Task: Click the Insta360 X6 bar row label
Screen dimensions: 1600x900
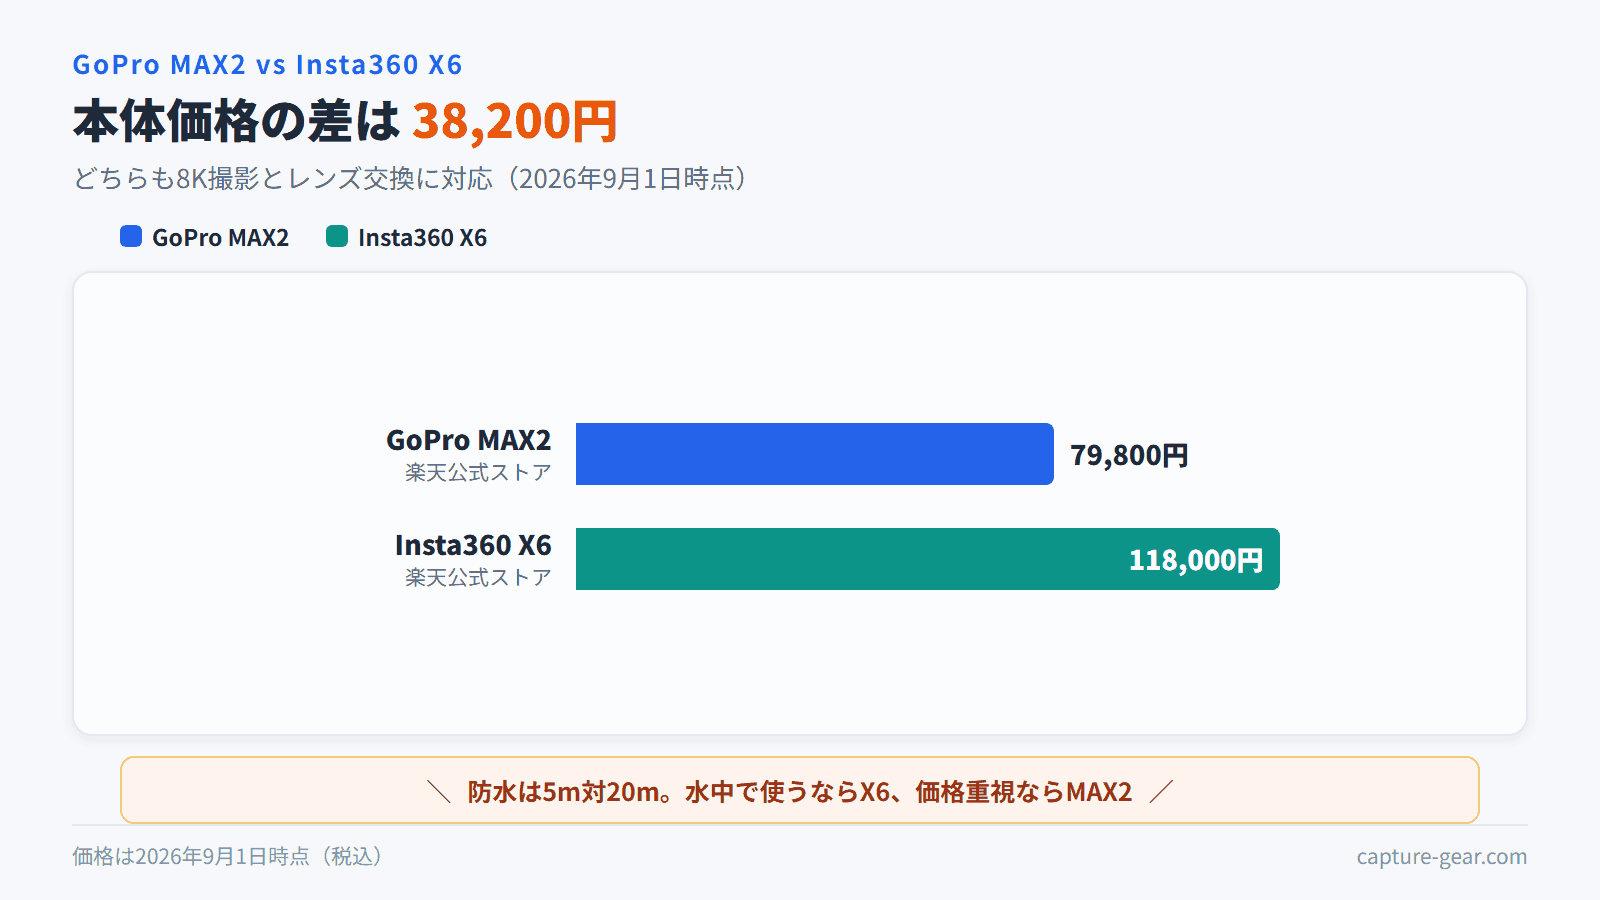Action: [x=473, y=545]
